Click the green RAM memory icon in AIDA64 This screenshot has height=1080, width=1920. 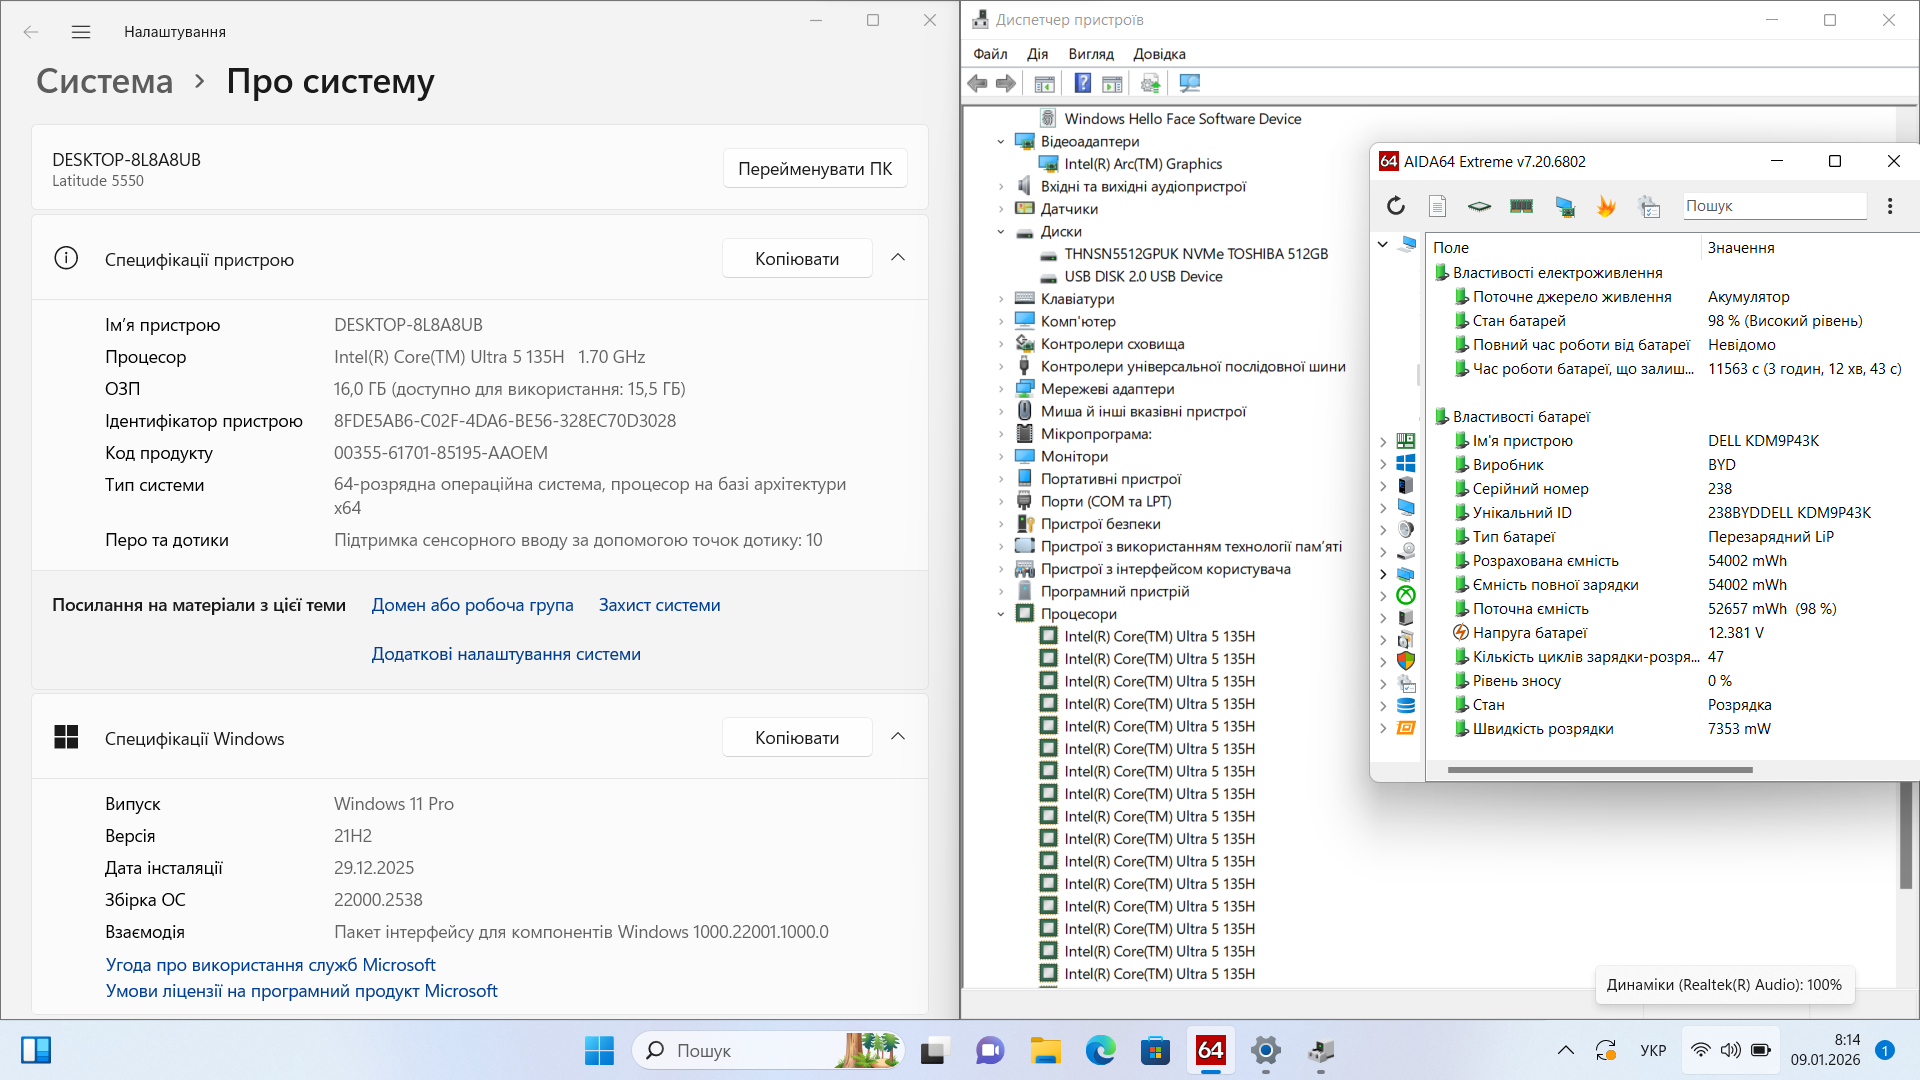point(1521,206)
